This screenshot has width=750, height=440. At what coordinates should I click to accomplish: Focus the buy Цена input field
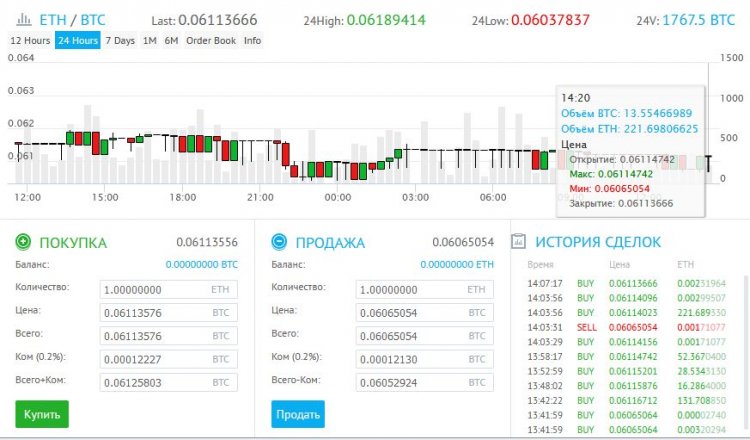click(168, 312)
